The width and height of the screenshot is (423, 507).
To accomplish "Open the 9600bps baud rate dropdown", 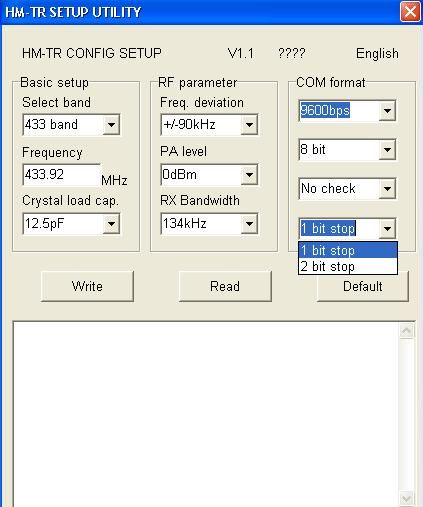I will pos(387,110).
